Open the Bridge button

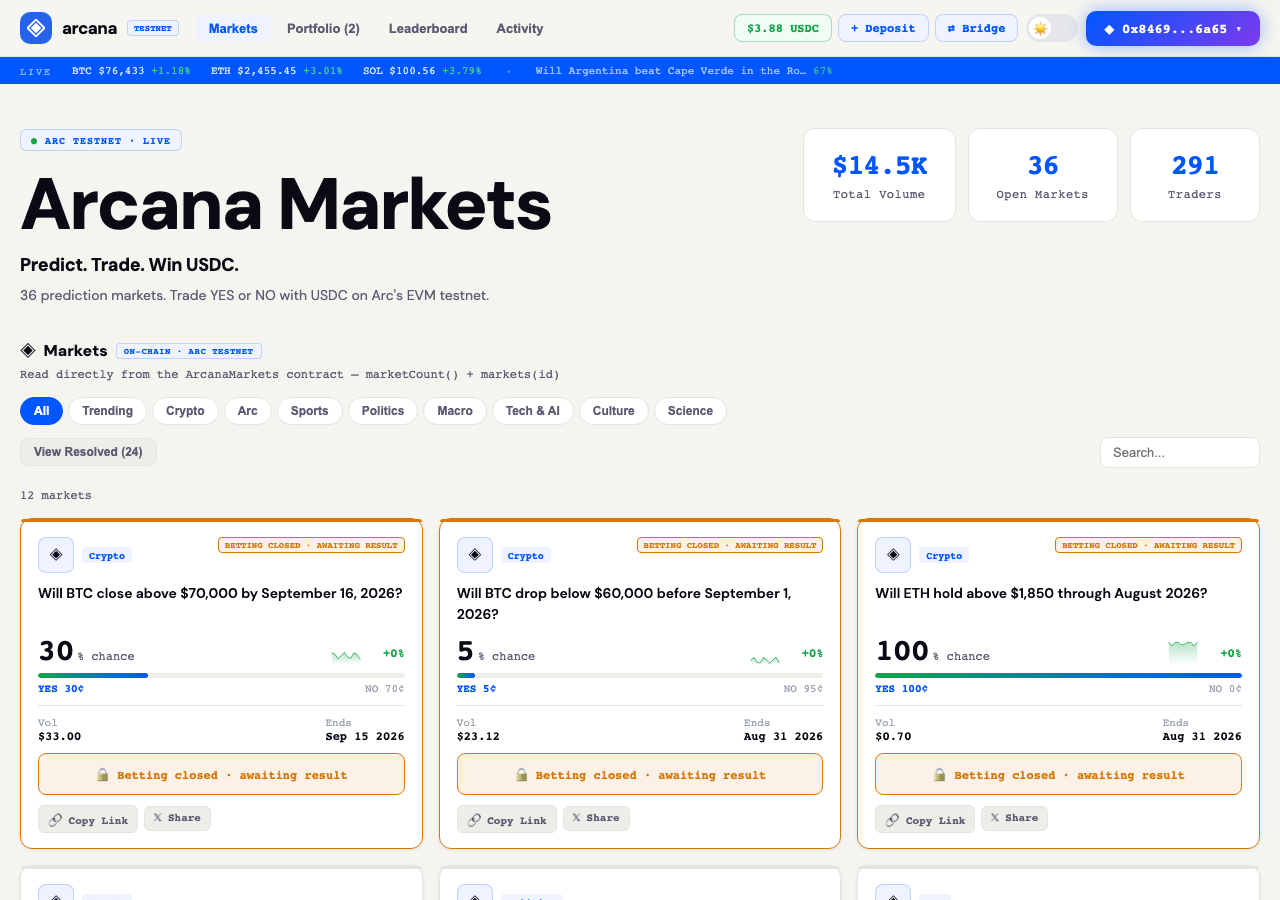click(x=976, y=28)
